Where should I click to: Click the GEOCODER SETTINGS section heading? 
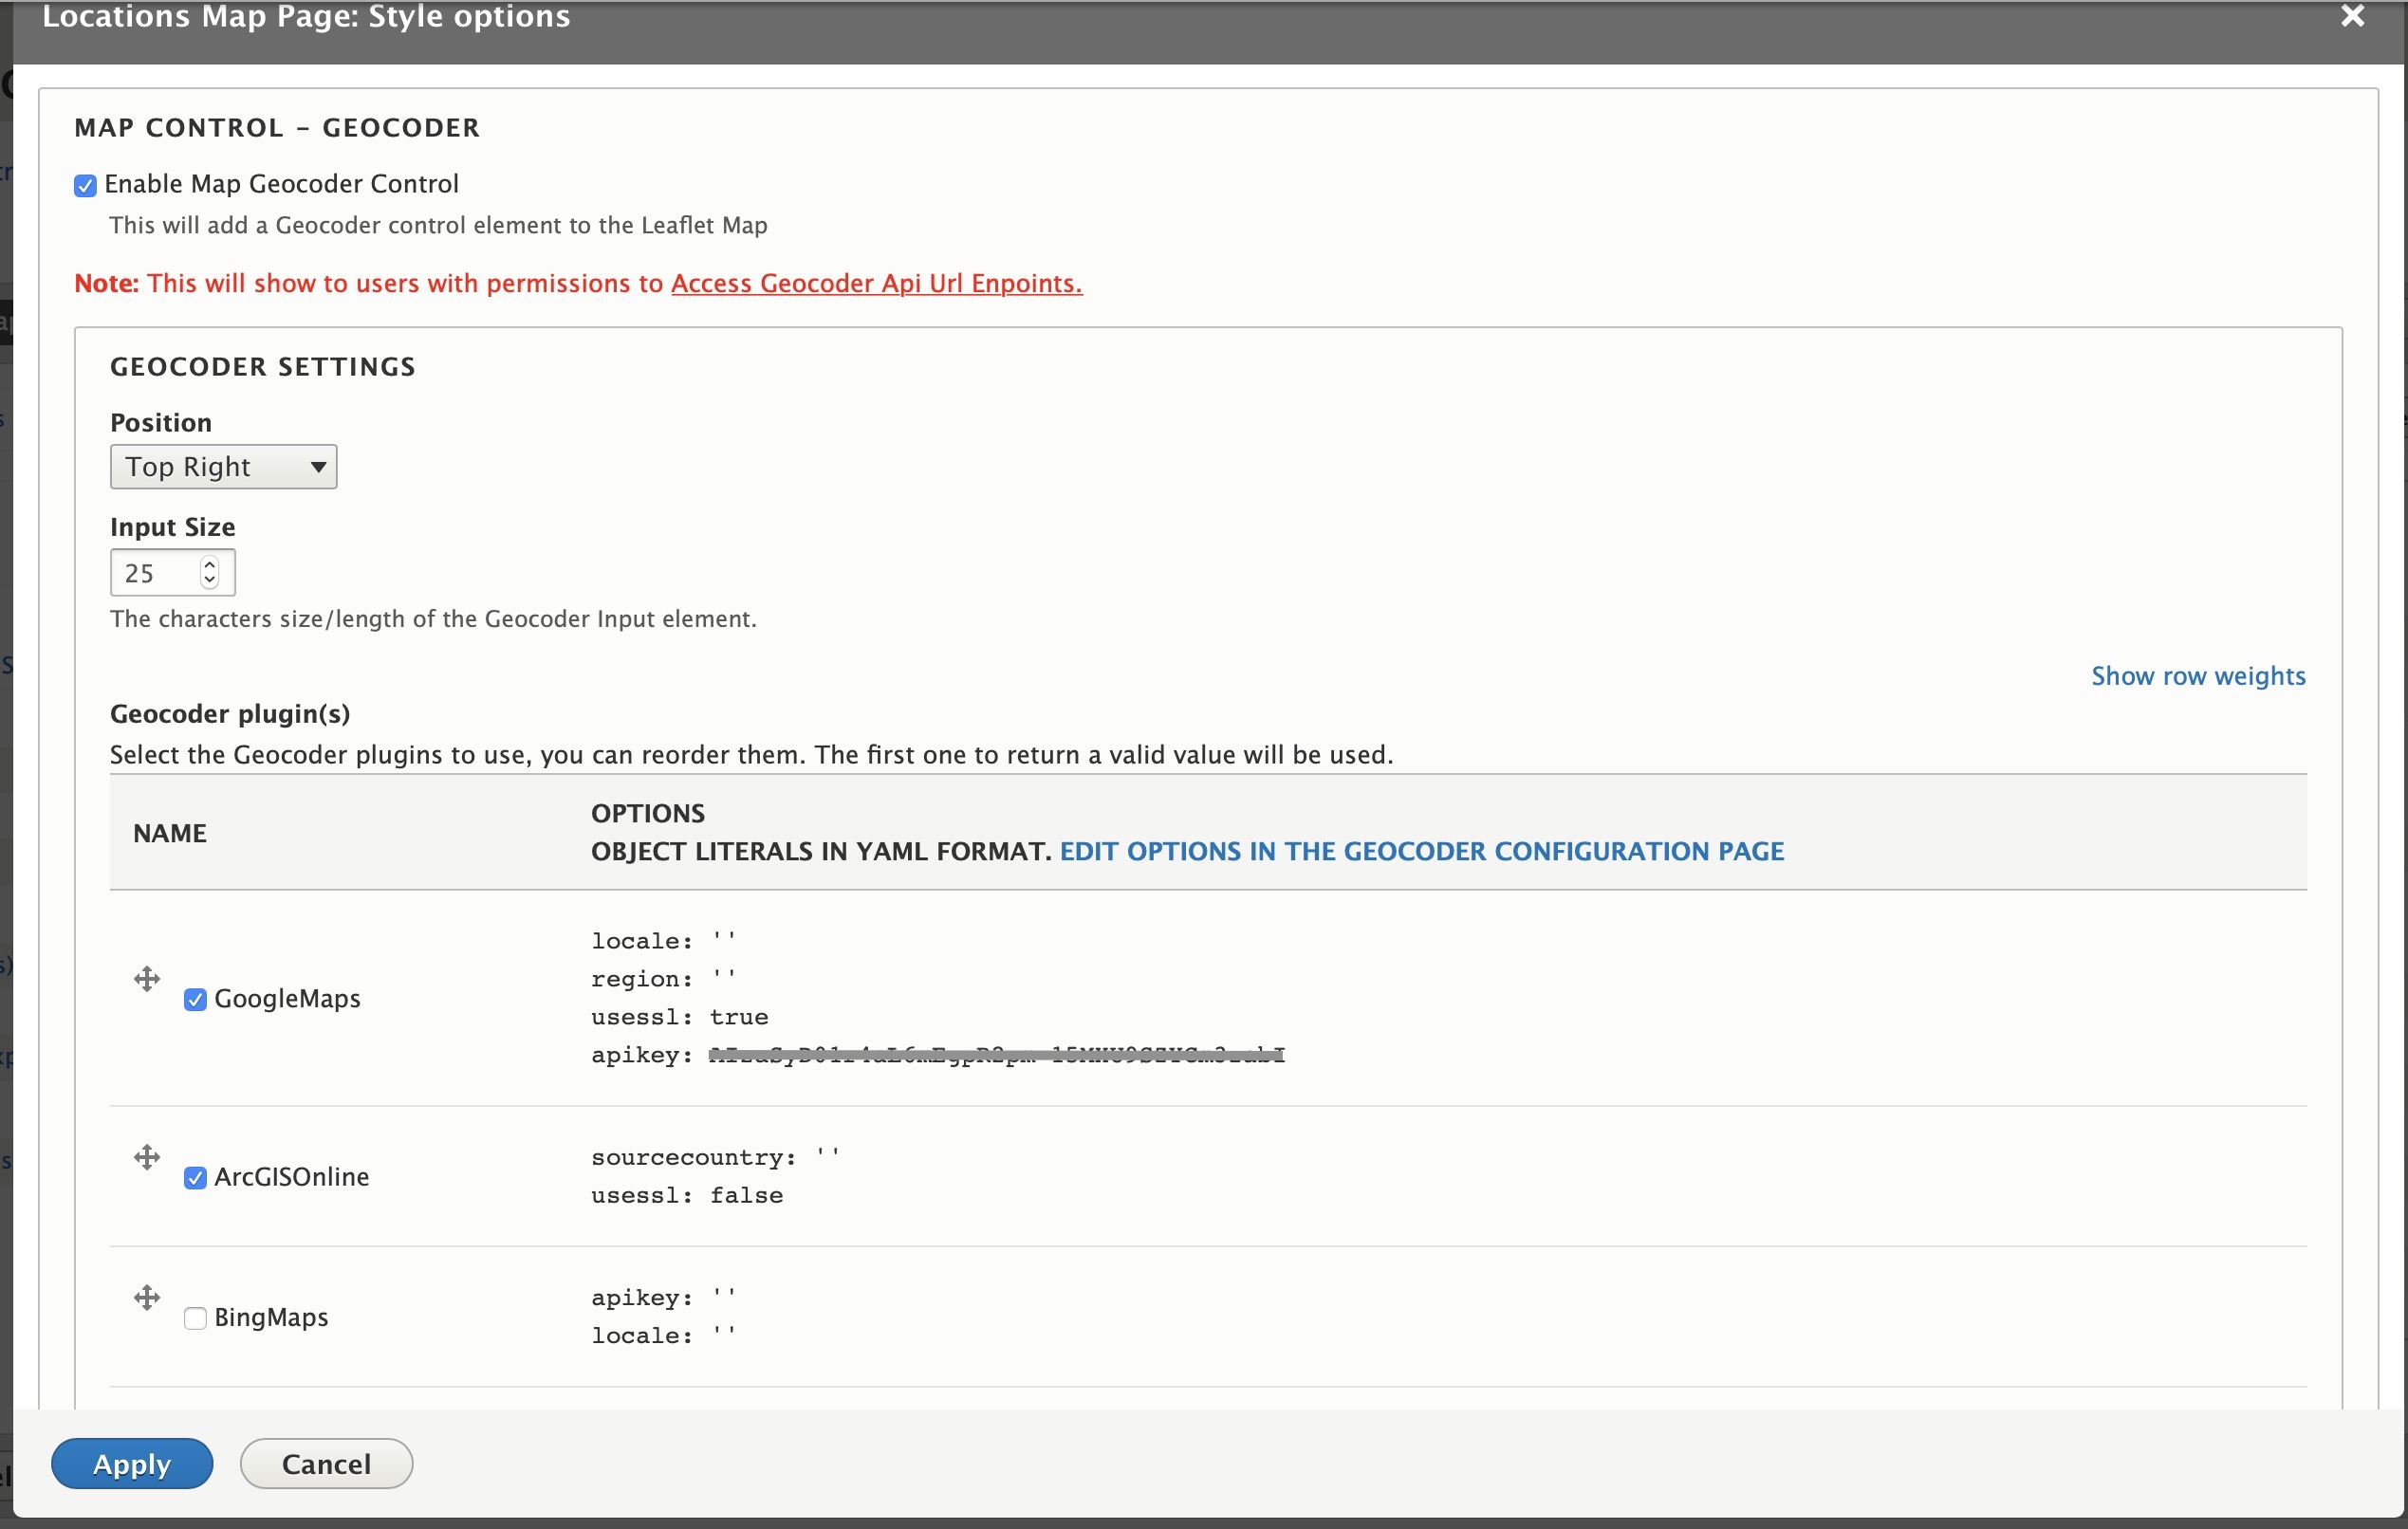coord(262,366)
